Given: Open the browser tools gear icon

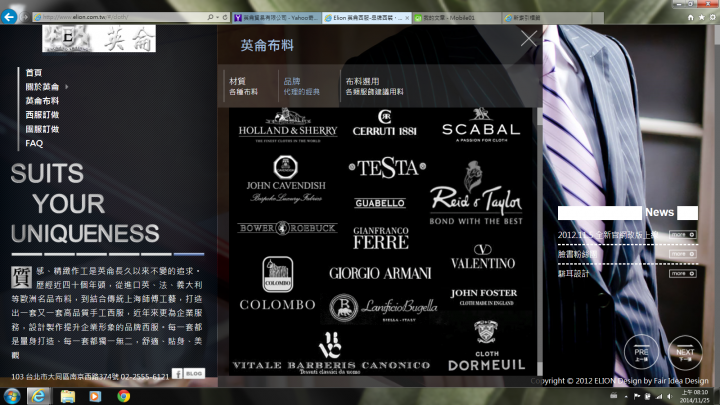Looking at the screenshot, I should coord(713,17).
